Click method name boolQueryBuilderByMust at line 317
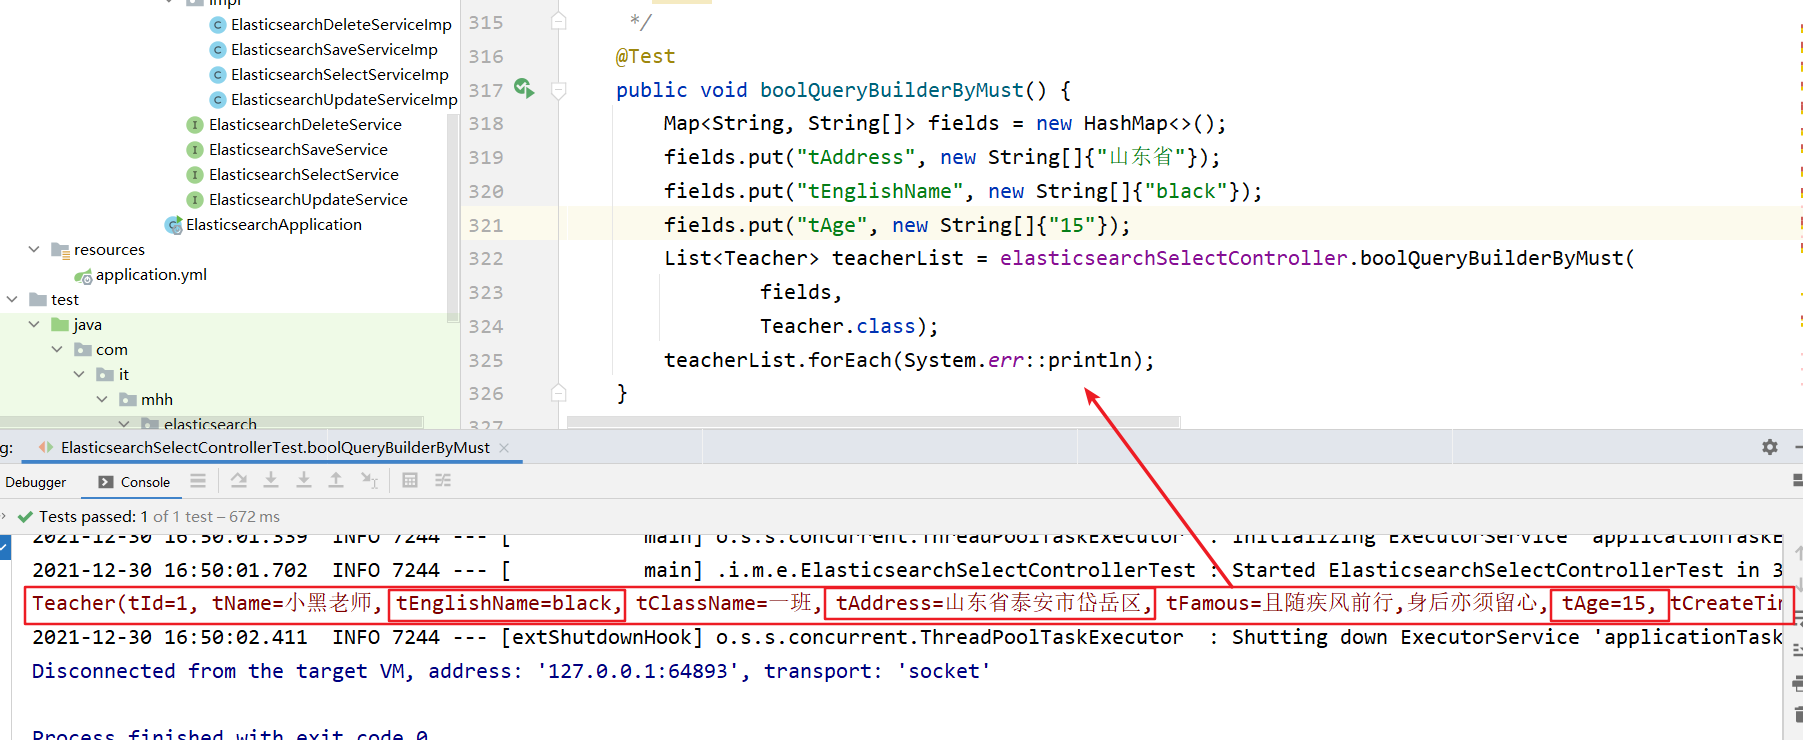The image size is (1803, 740). point(892,90)
